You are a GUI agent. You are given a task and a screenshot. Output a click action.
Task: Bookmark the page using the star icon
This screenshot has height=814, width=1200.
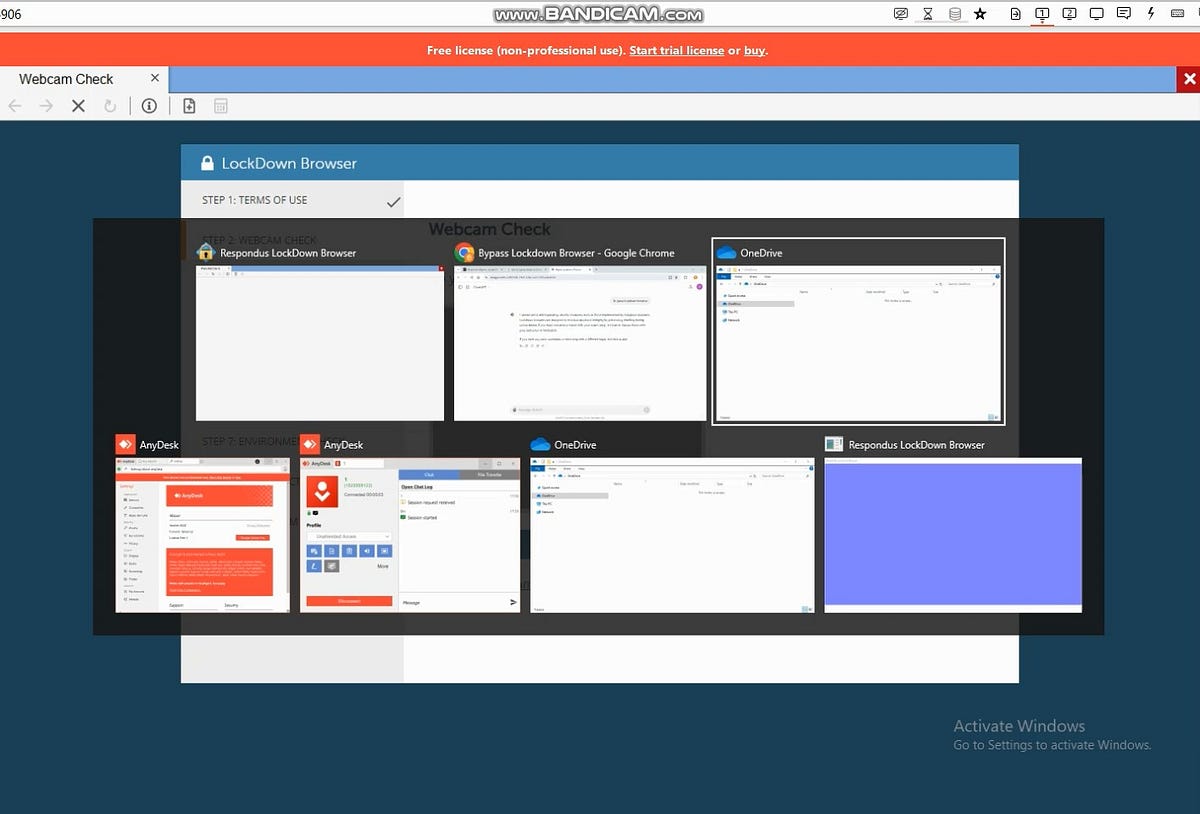980,14
